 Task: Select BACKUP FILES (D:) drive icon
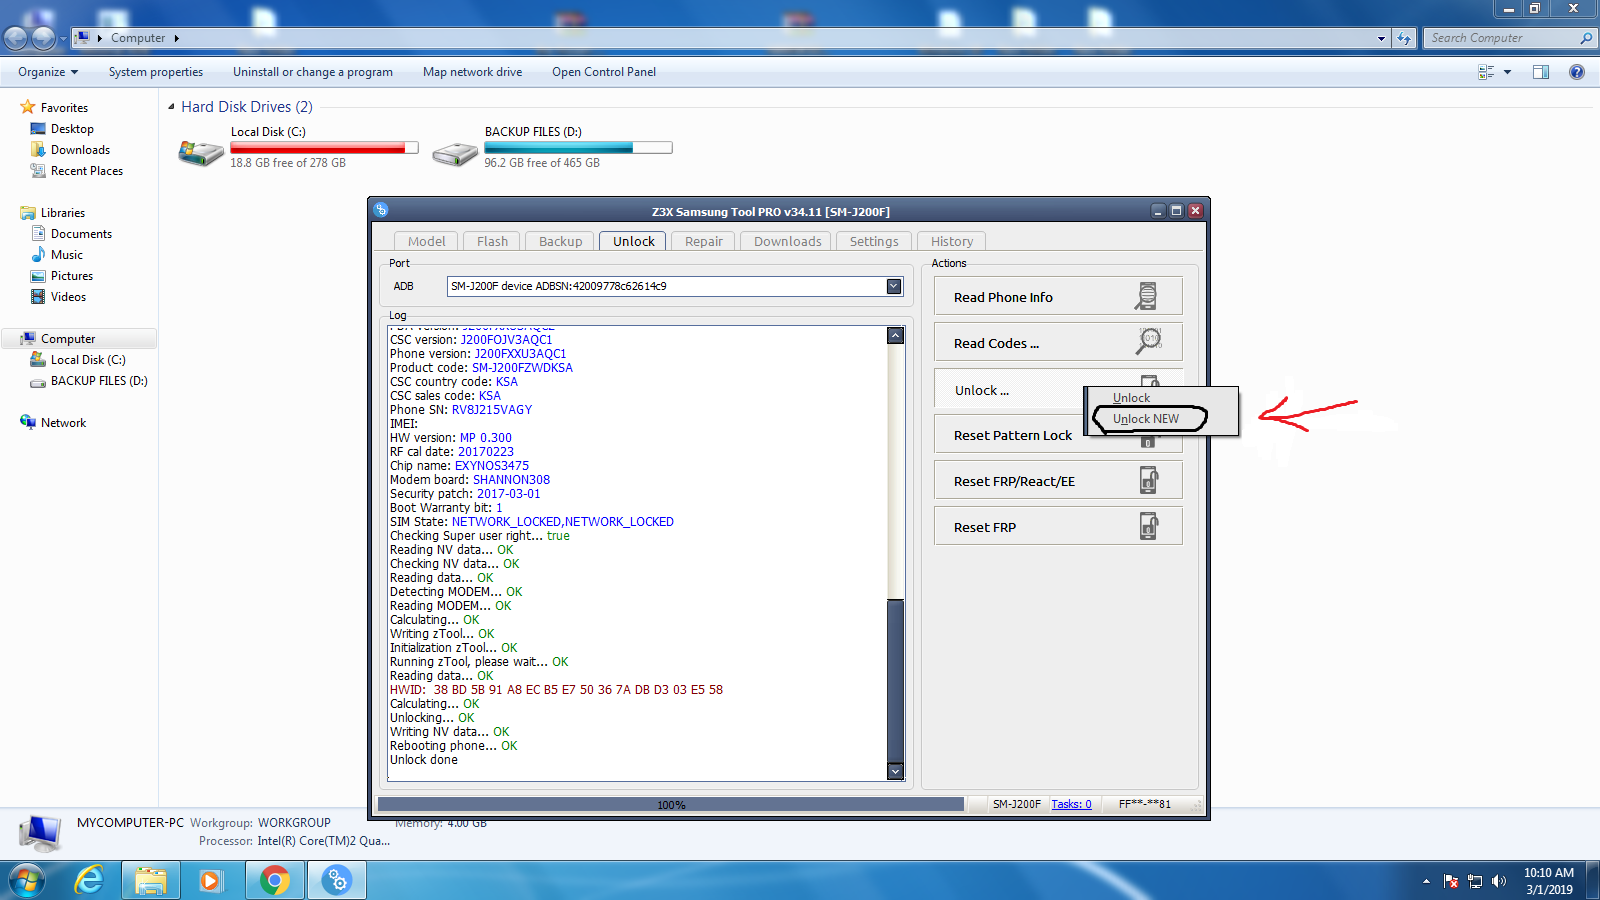point(456,152)
